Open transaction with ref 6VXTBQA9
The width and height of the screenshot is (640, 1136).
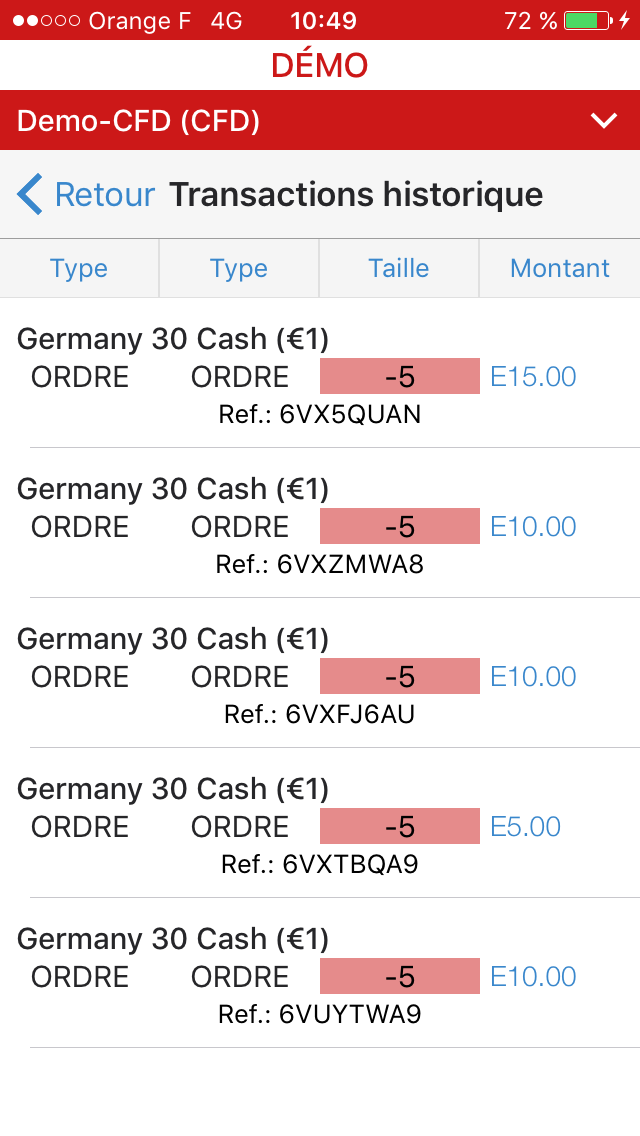(320, 864)
